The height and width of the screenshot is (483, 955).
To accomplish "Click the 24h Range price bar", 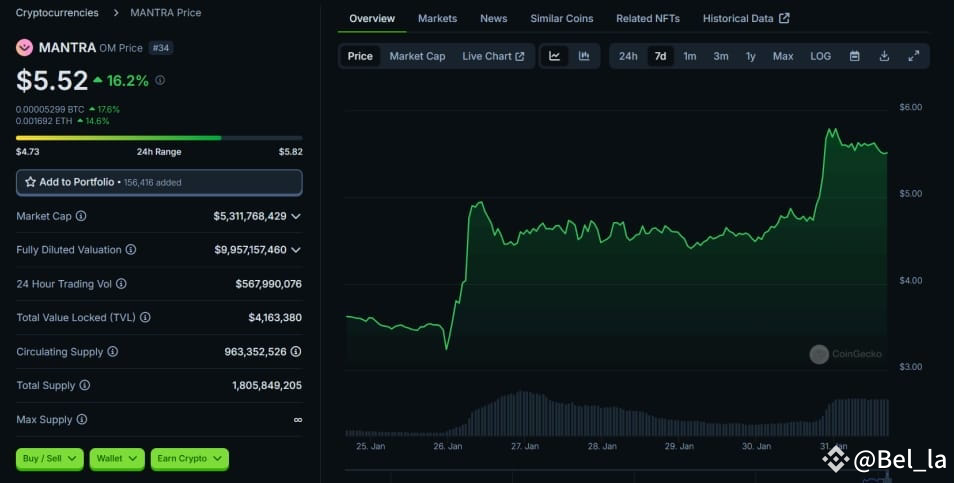I will click(x=159, y=138).
